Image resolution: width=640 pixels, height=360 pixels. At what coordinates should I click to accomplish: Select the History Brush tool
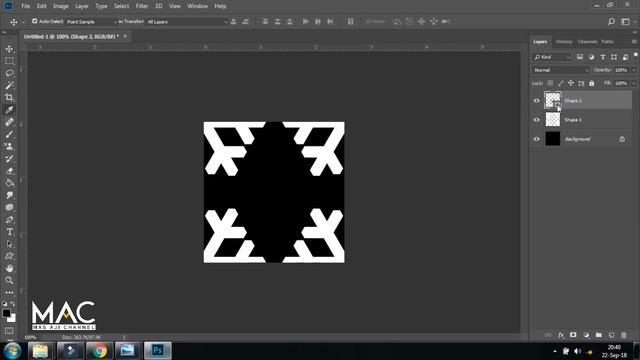pyautogui.click(x=9, y=159)
